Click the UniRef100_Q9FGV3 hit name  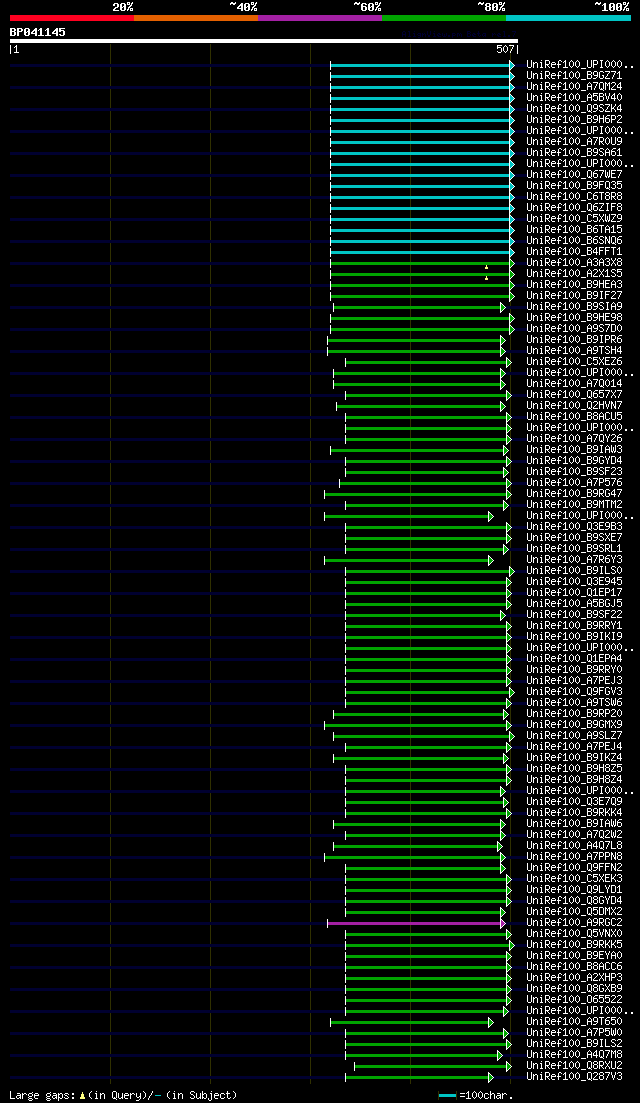574,691
